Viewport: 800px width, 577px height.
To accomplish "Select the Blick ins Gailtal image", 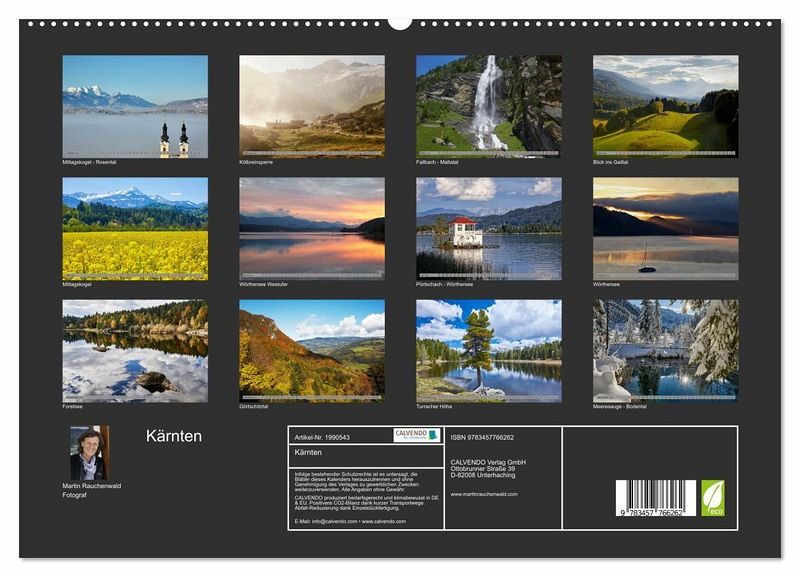I will click(x=665, y=103).
